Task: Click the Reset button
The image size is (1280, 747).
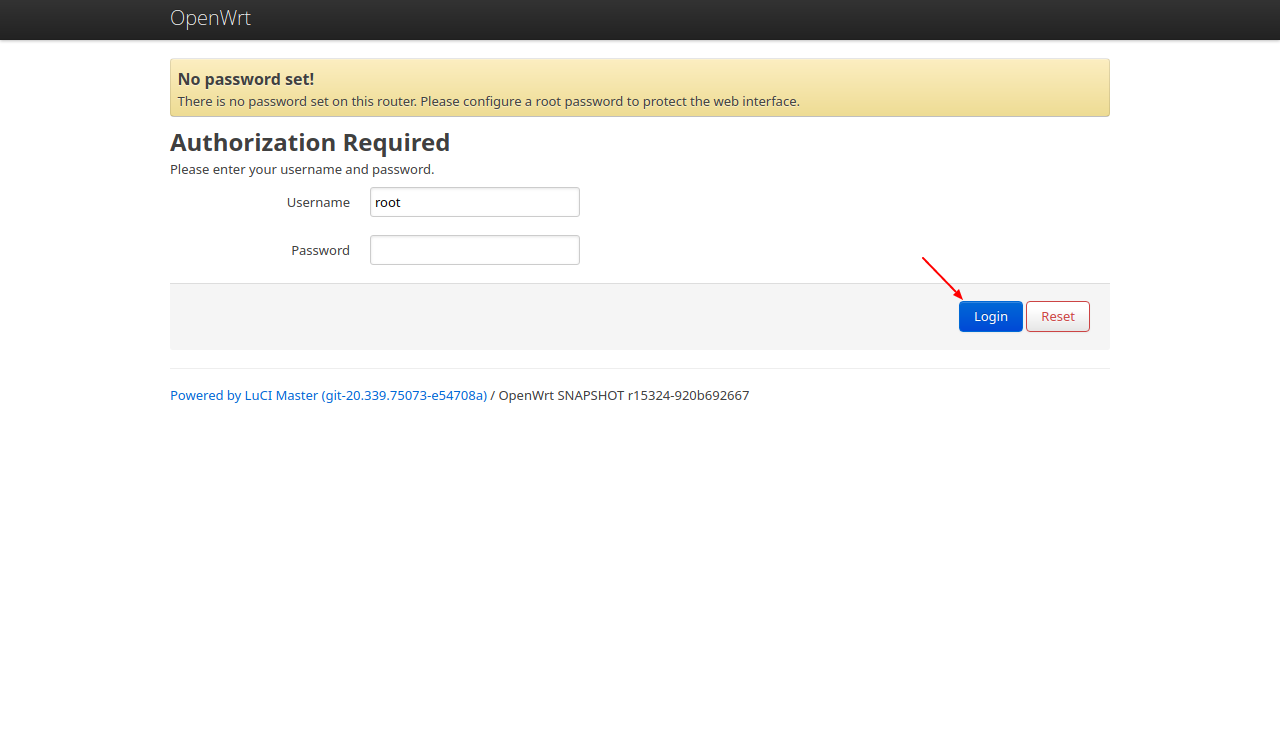Action: point(1057,316)
